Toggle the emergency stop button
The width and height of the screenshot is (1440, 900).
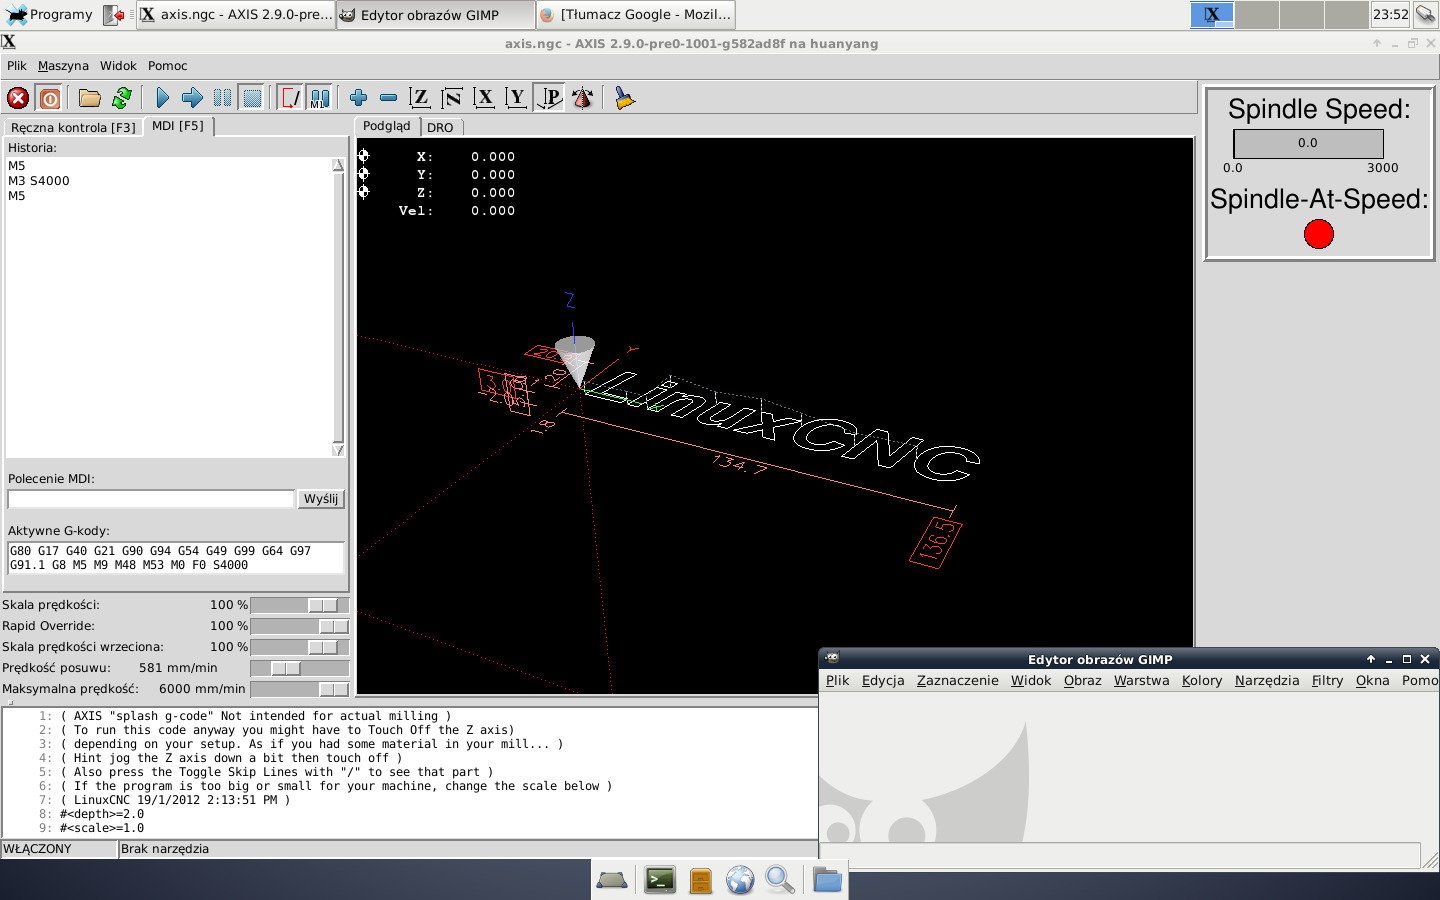point(18,98)
